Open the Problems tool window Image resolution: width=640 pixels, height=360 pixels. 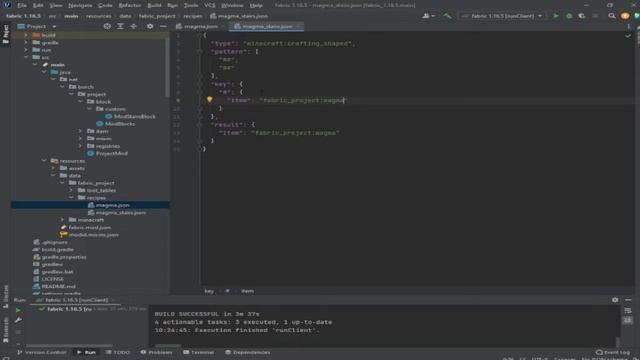pos(156,352)
